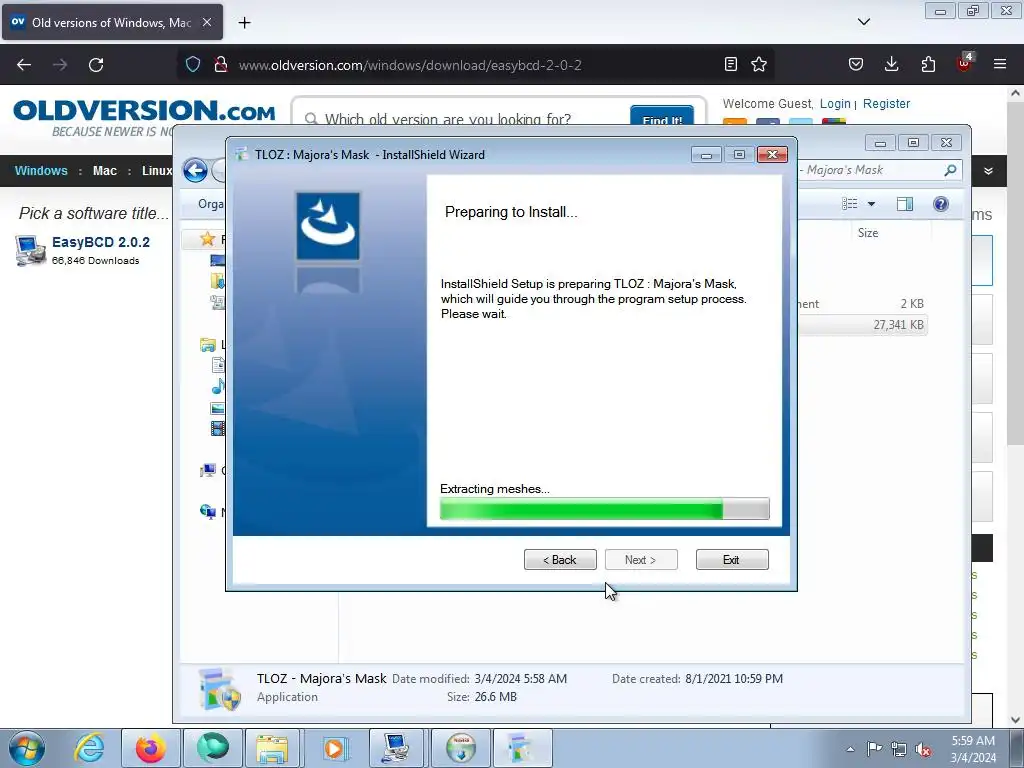Viewport: 1024px width, 768px height.
Task: Open the Register link
Action: [x=886, y=104]
